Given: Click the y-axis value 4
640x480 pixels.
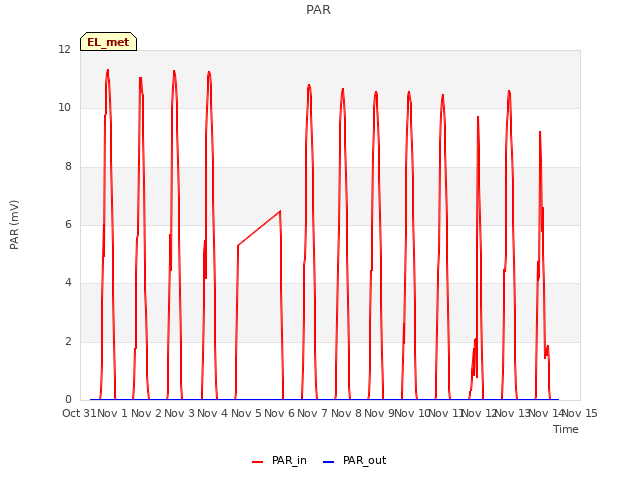Looking at the screenshot, I should (x=68, y=282).
